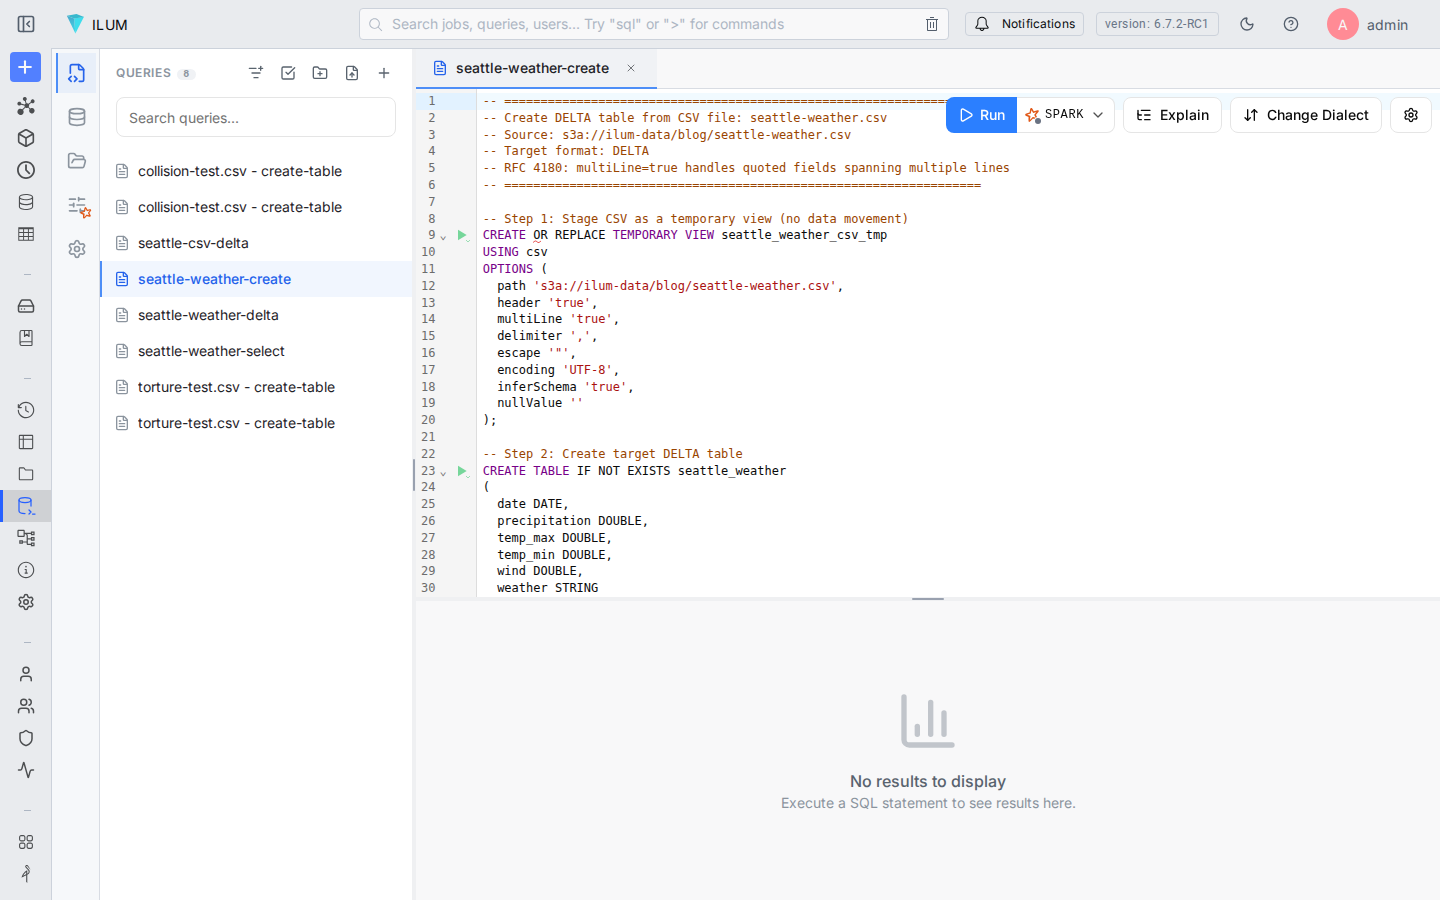1440x900 pixels.
Task: Open the starred sliders configuration icon
Action: (x=78, y=206)
